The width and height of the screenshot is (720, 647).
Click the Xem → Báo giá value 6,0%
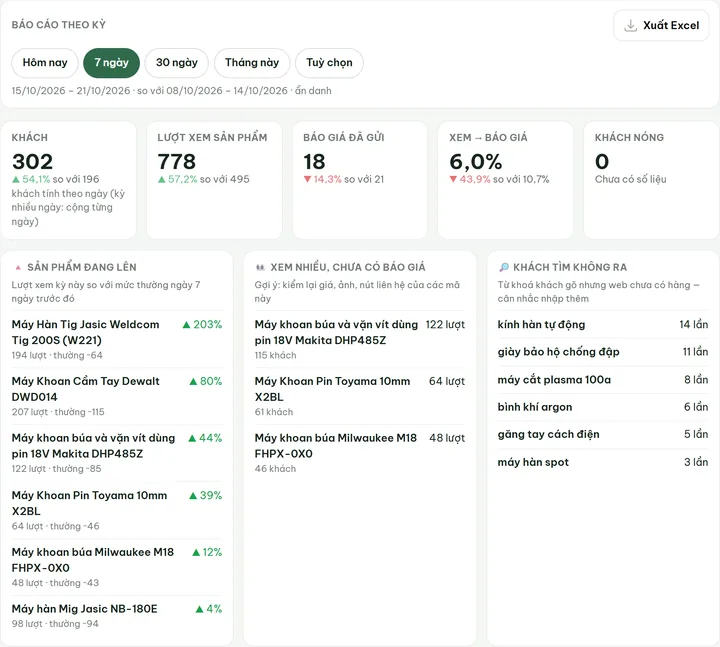click(x=476, y=162)
